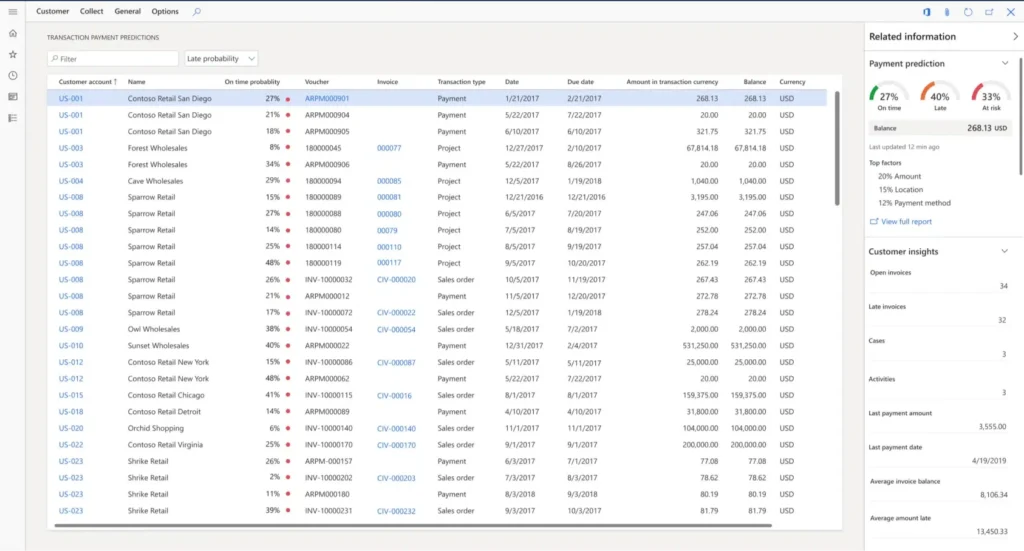Click red status dot in 180000045 row
The width and height of the screenshot is (1024, 551).
[287, 148]
